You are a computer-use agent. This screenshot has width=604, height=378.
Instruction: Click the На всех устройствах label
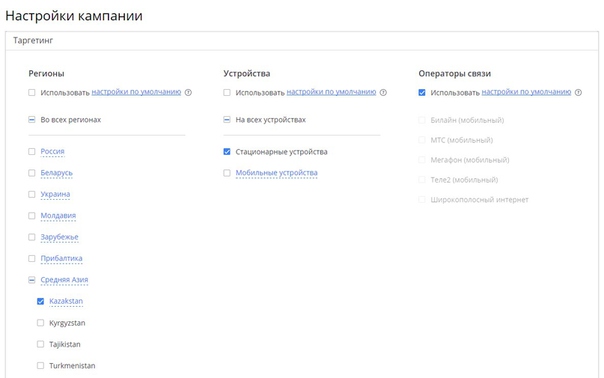point(270,120)
